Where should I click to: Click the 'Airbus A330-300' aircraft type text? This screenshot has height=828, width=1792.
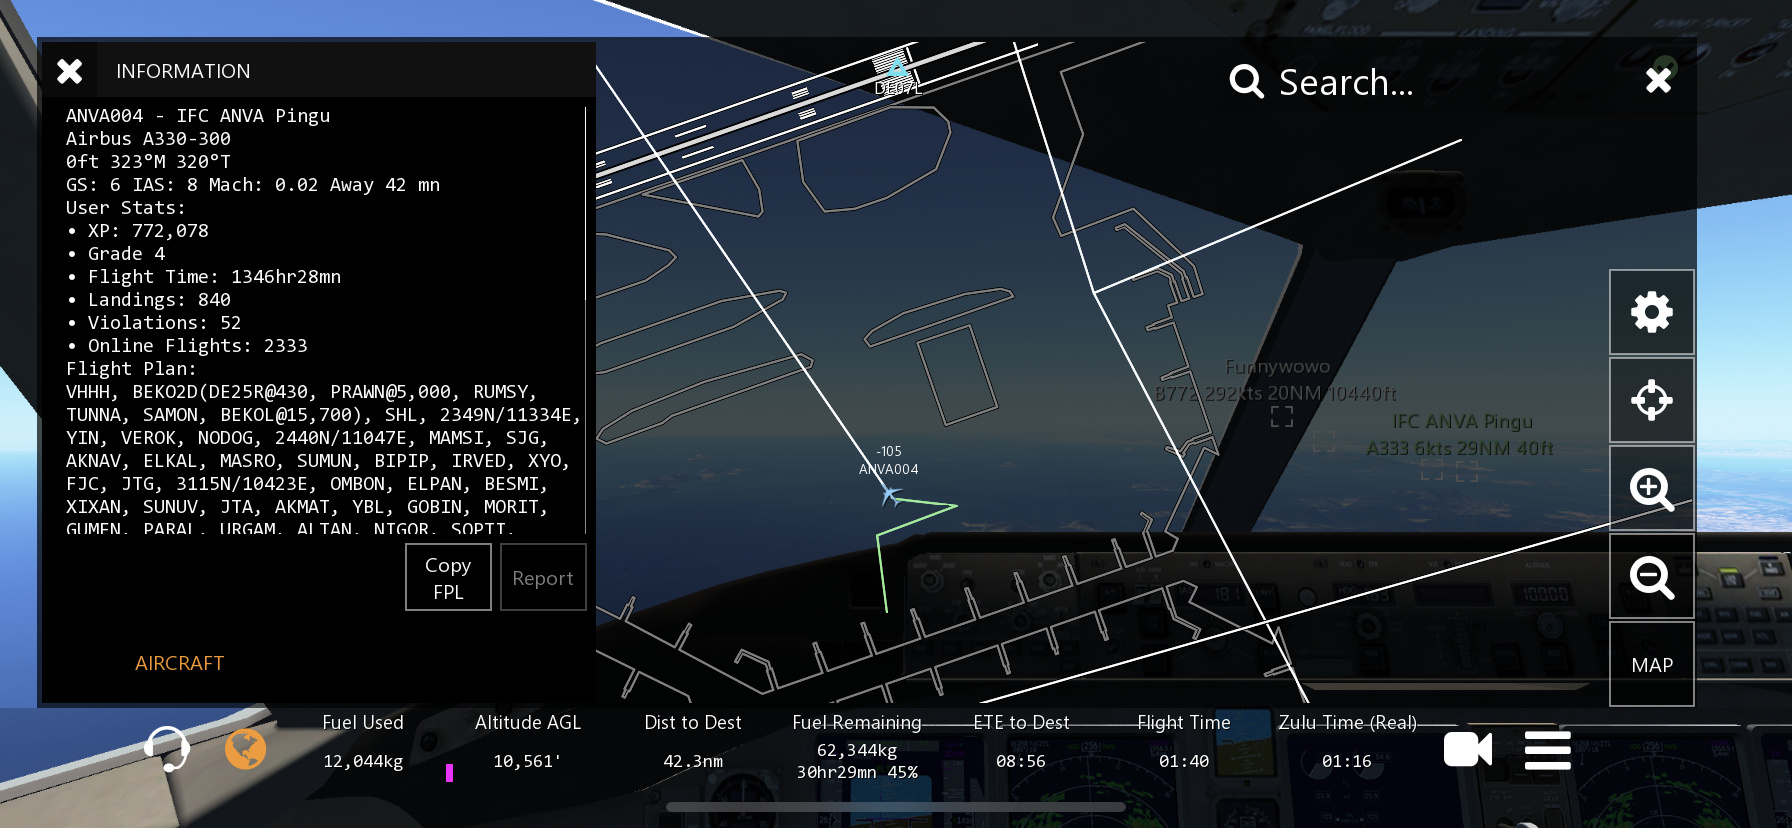pos(148,139)
